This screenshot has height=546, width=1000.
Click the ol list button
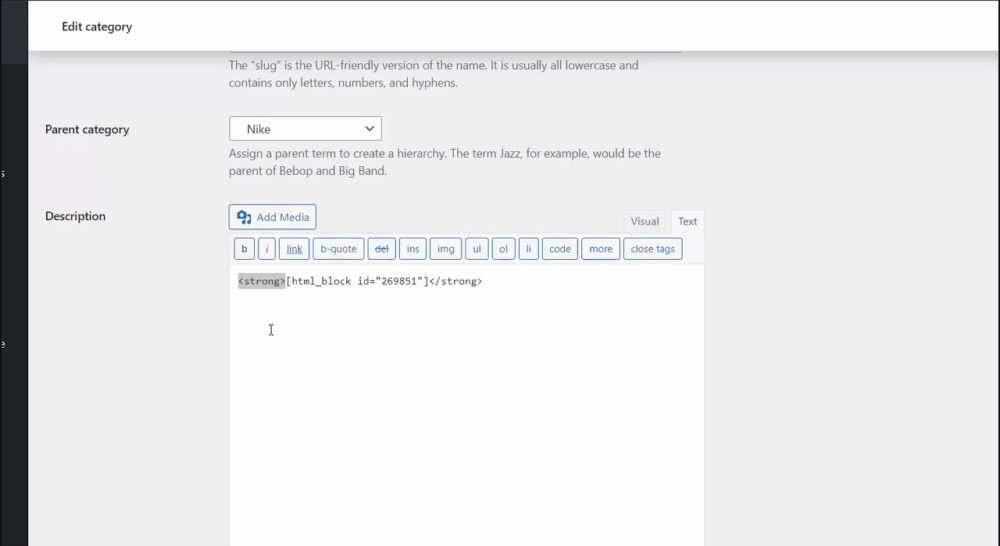pyautogui.click(x=503, y=249)
